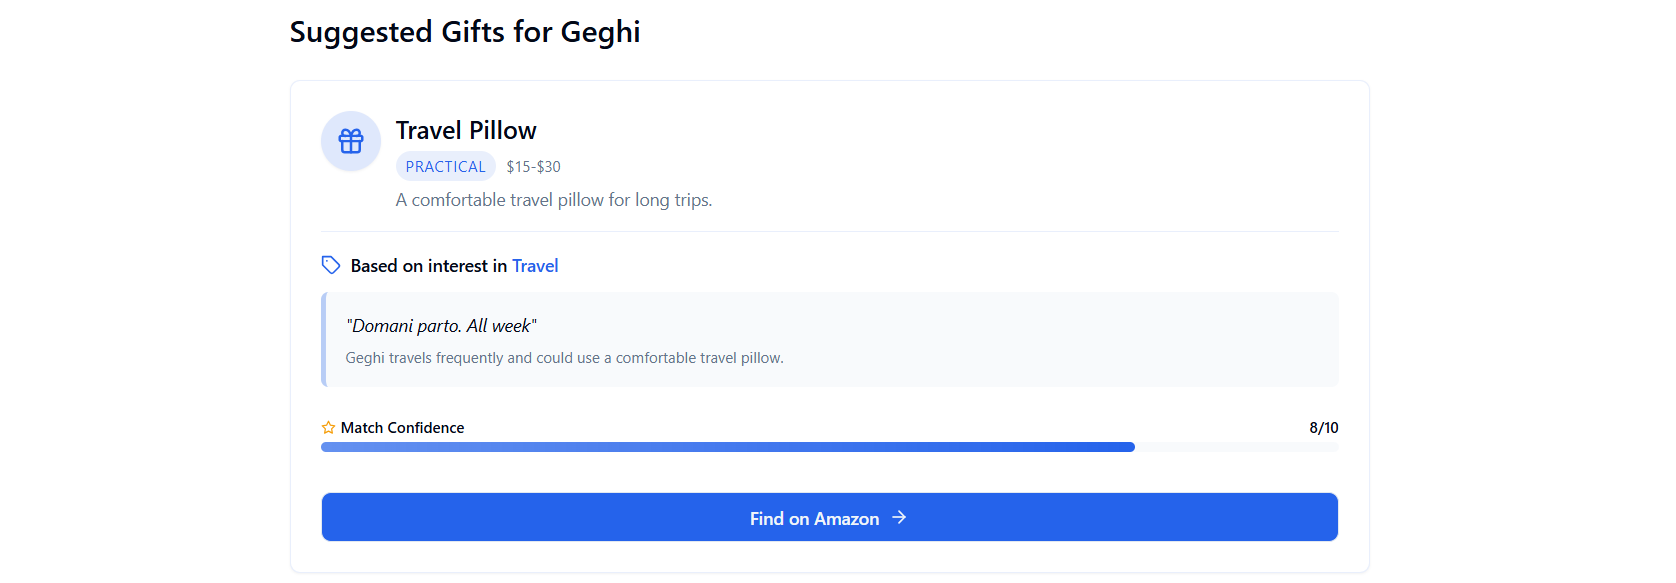Click the tag icon beside interest line
The height and width of the screenshot is (583, 1676).
(331, 265)
